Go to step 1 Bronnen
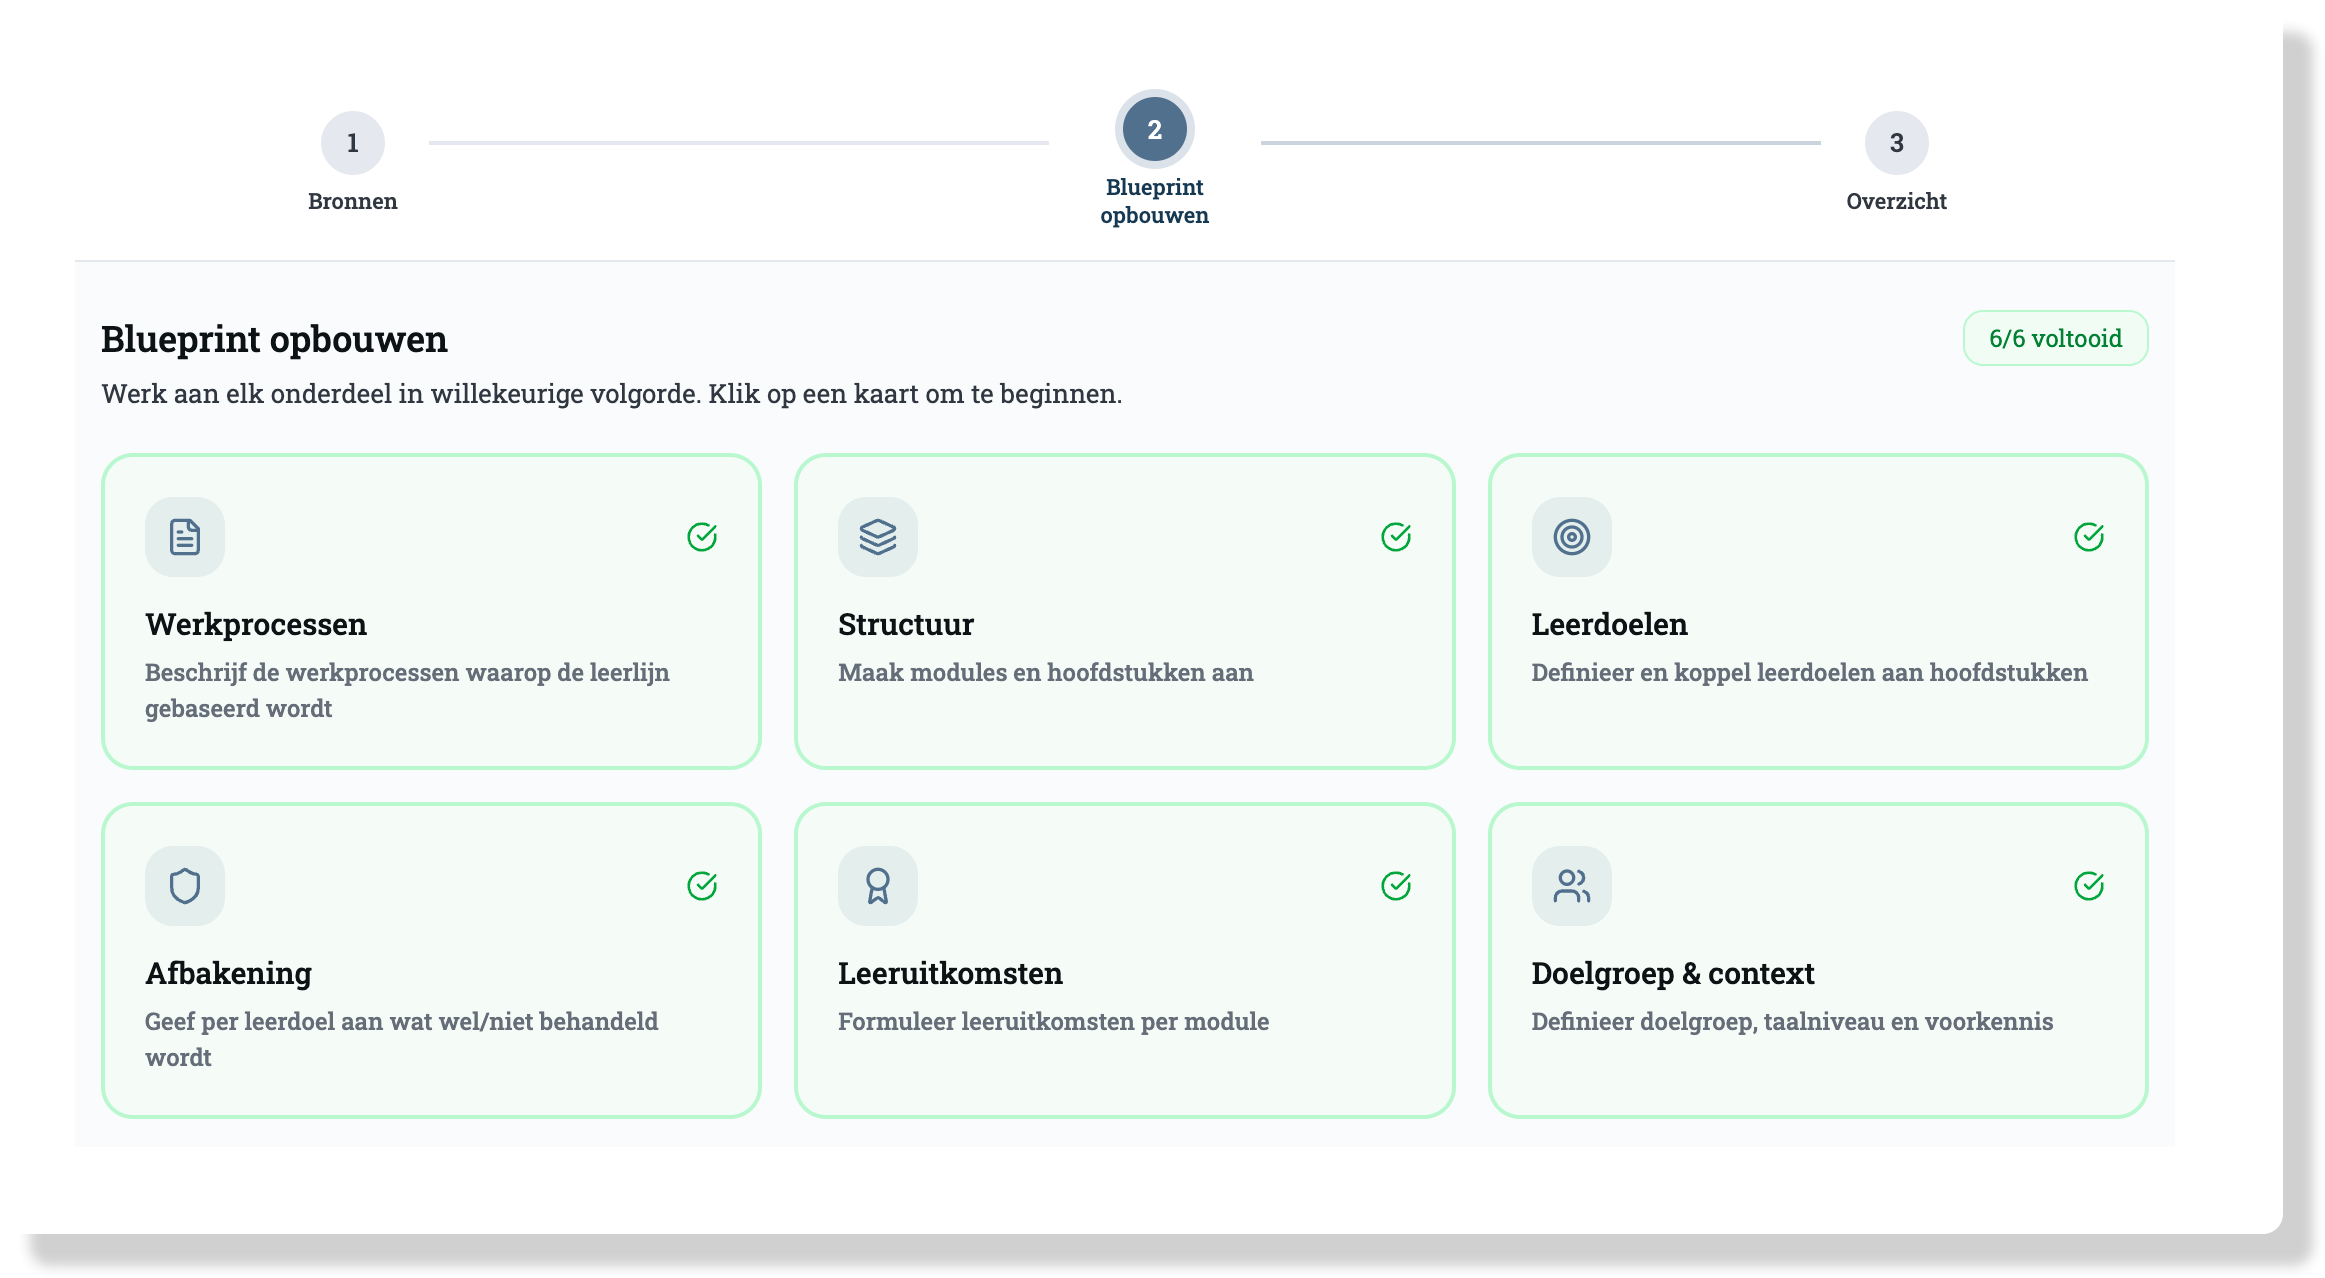 pos(352,143)
